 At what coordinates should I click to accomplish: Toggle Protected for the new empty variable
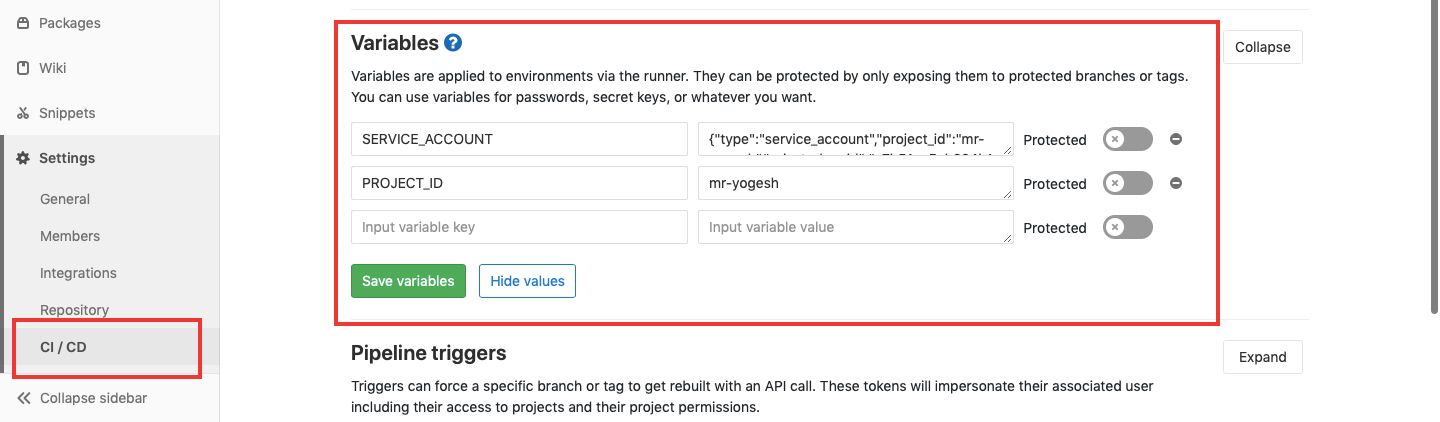click(1128, 227)
